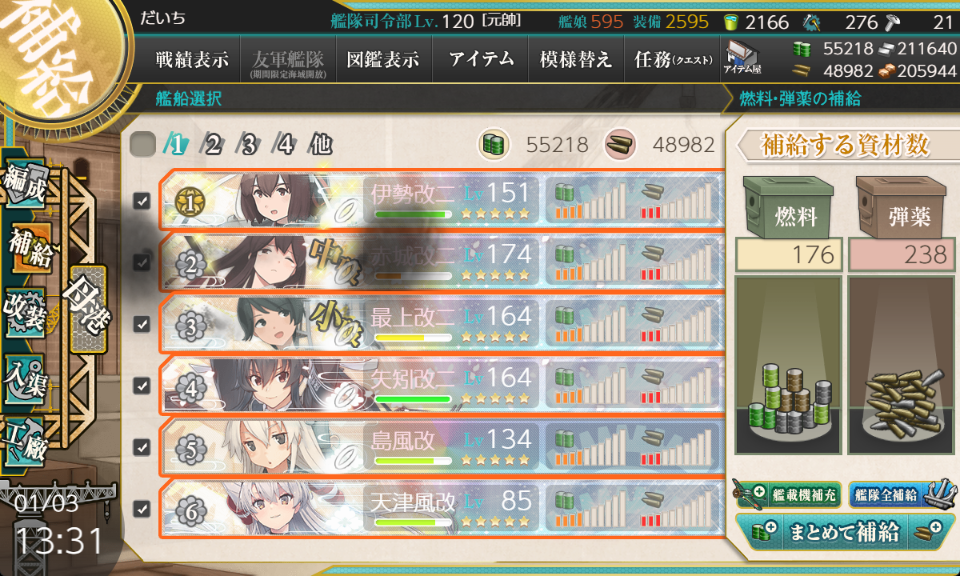Image resolution: width=960 pixels, height=576 pixels.
Task: Uncheck 天津風改 supply checkbox
Action: pos(142,509)
